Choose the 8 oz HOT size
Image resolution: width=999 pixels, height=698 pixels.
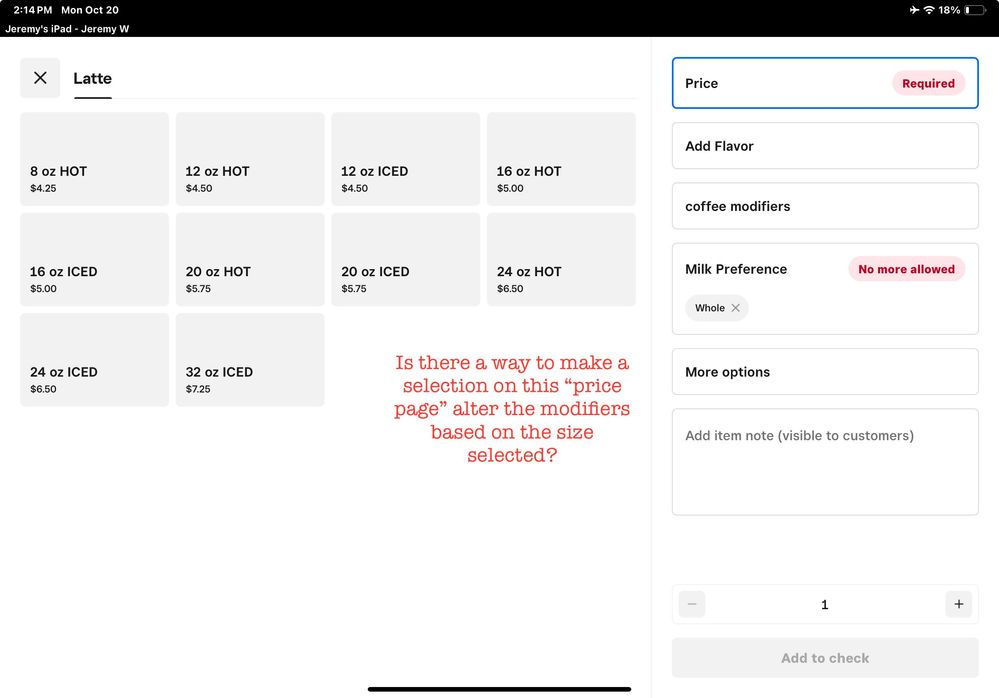(x=94, y=159)
